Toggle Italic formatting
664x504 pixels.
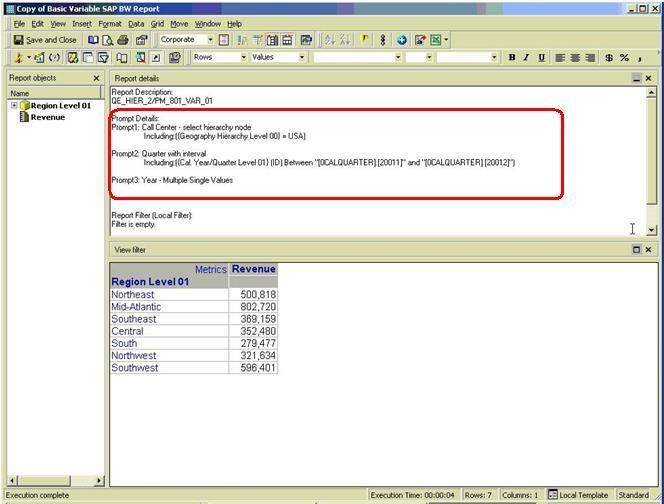[527, 58]
